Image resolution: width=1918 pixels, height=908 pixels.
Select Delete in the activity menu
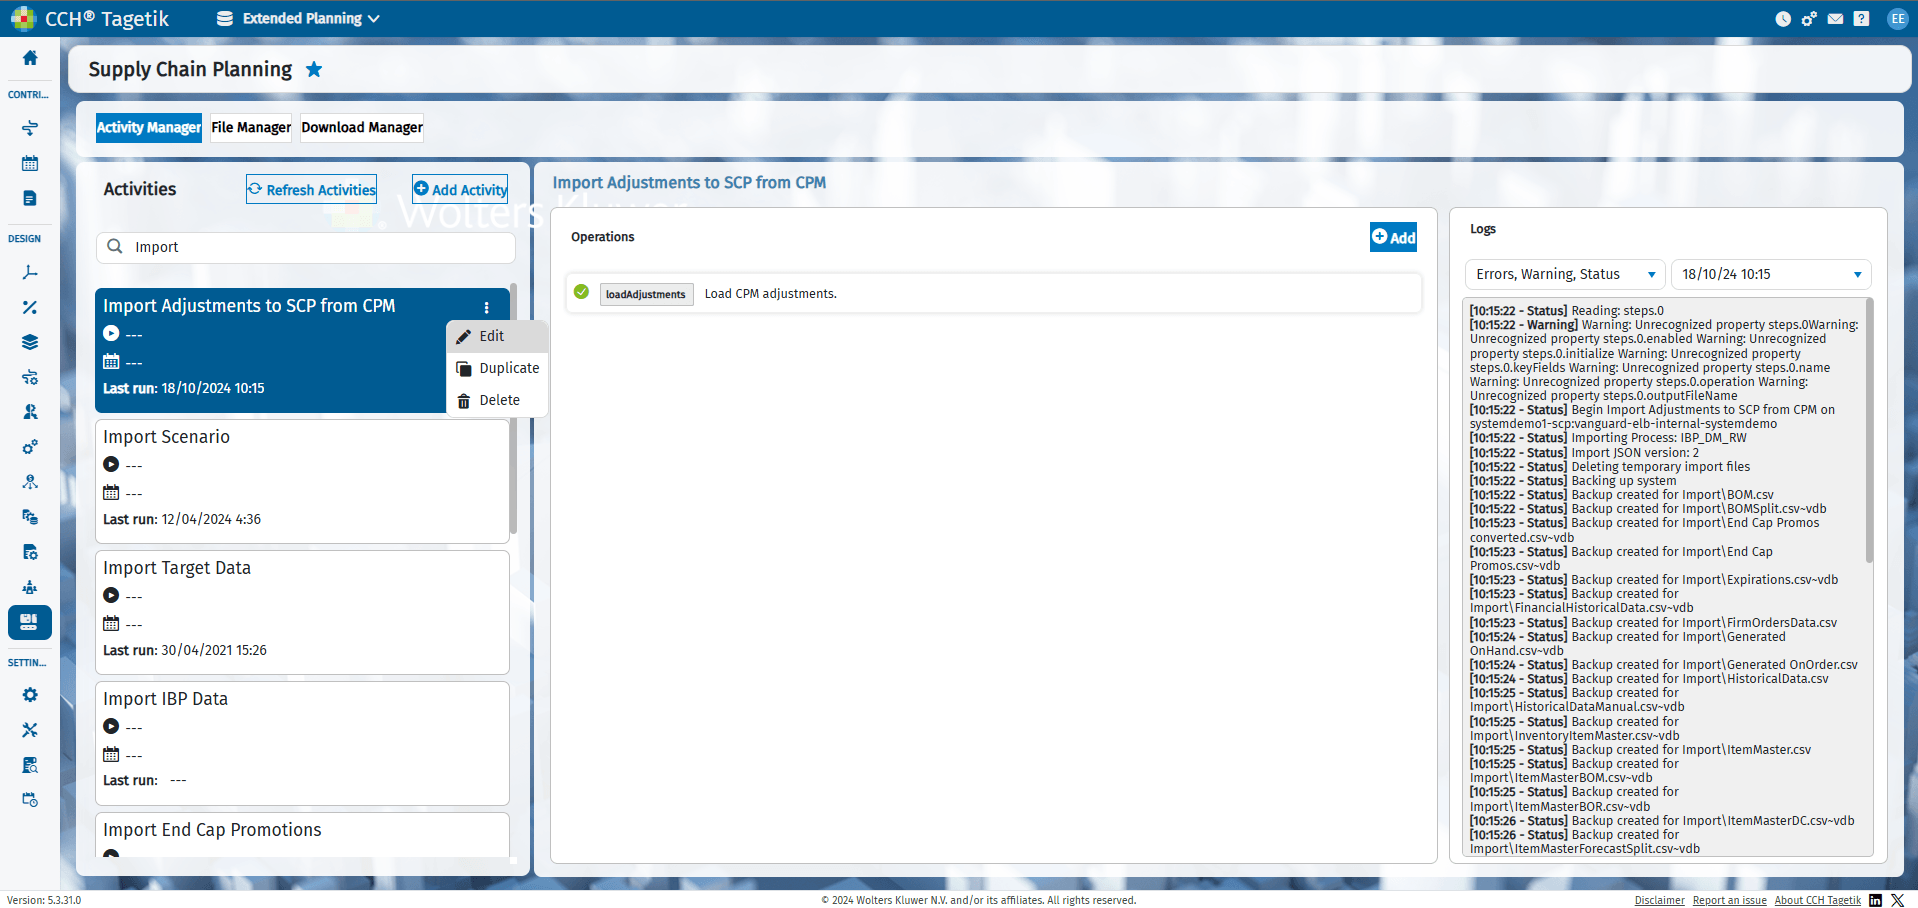pyautogui.click(x=497, y=400)
